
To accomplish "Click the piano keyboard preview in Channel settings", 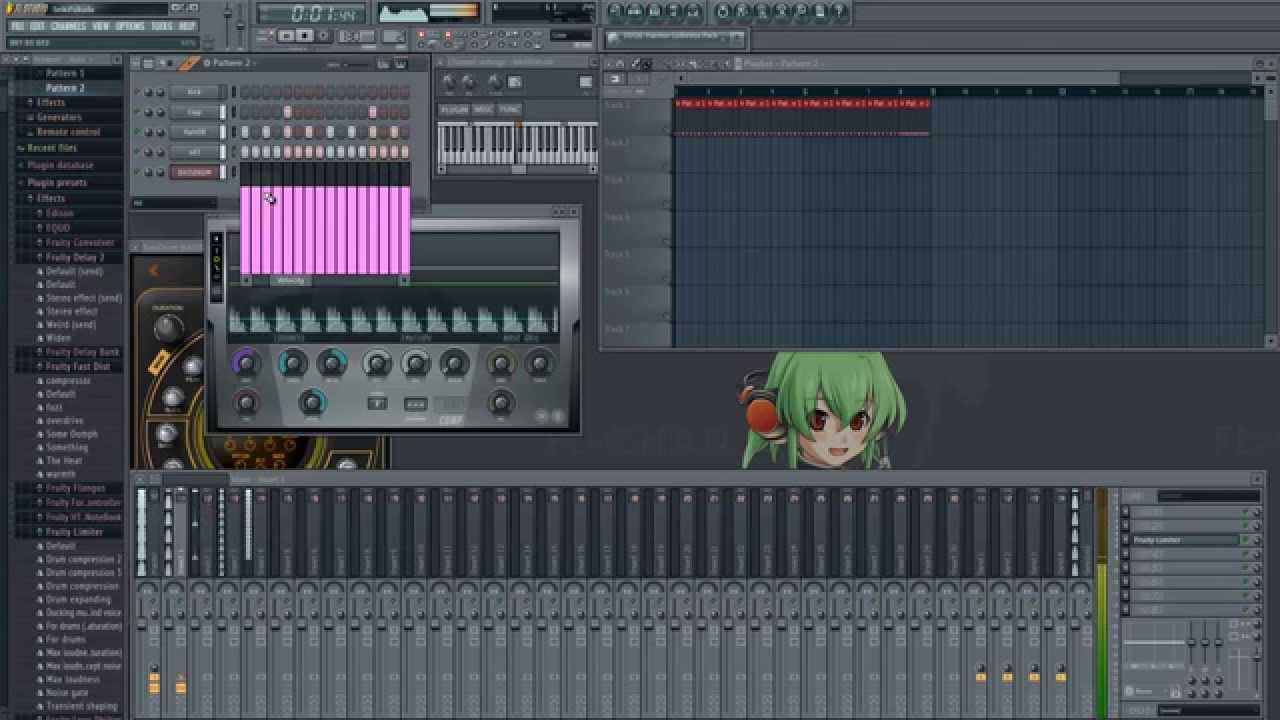I will [x=516, y=145].
